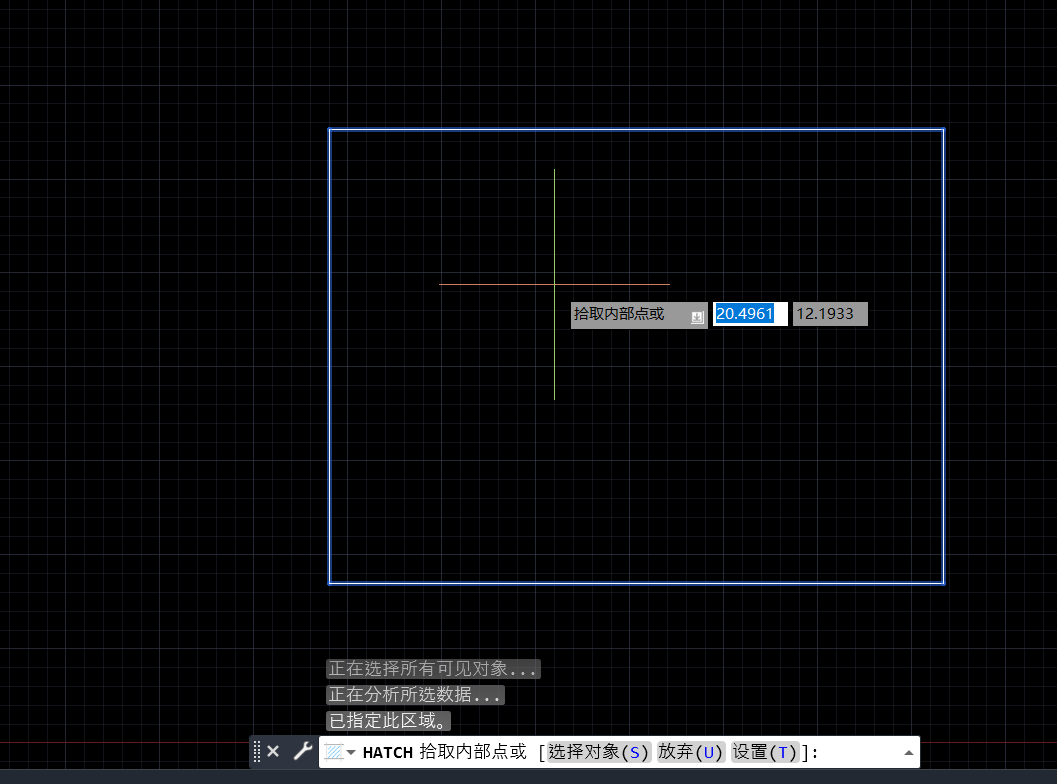Expand command history with the up arrow
The height and width of the screenshot is (784, 1057).
tap(908, 752)
